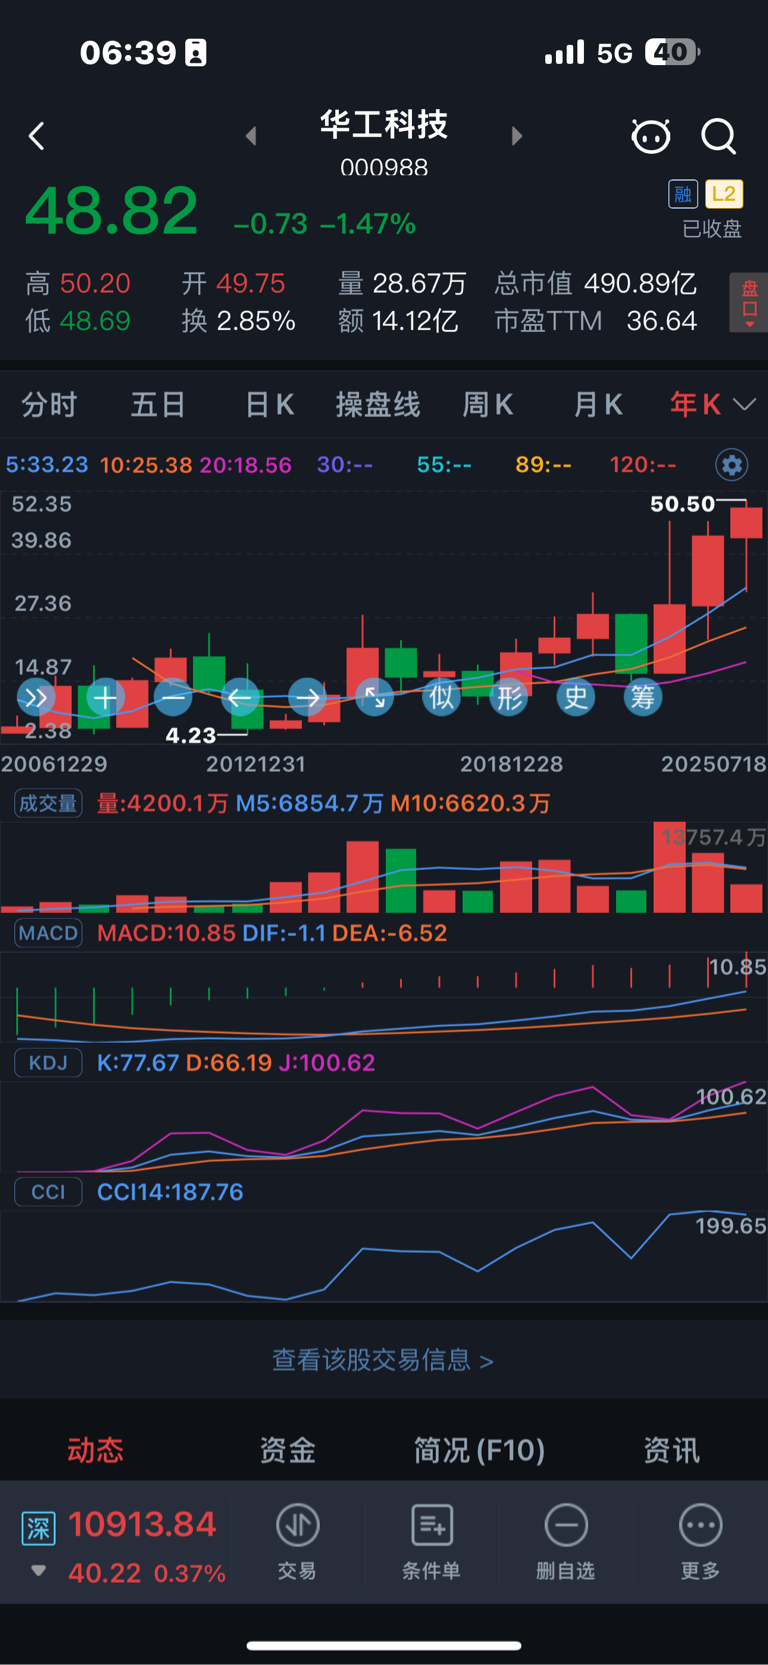Switch to the previous stock triangle
This screenshot has width=768, height=1665.
[251, 136]
